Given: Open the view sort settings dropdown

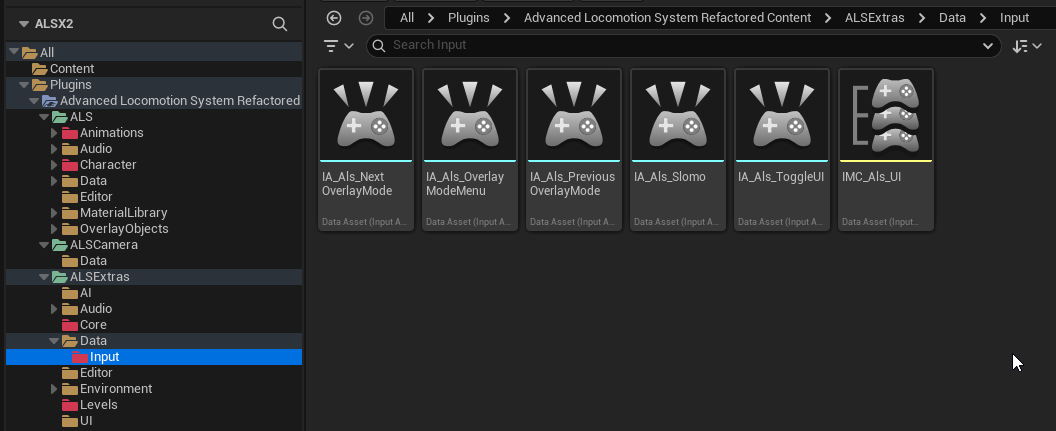Looking at the screenshot, I should coord(1027,46).
